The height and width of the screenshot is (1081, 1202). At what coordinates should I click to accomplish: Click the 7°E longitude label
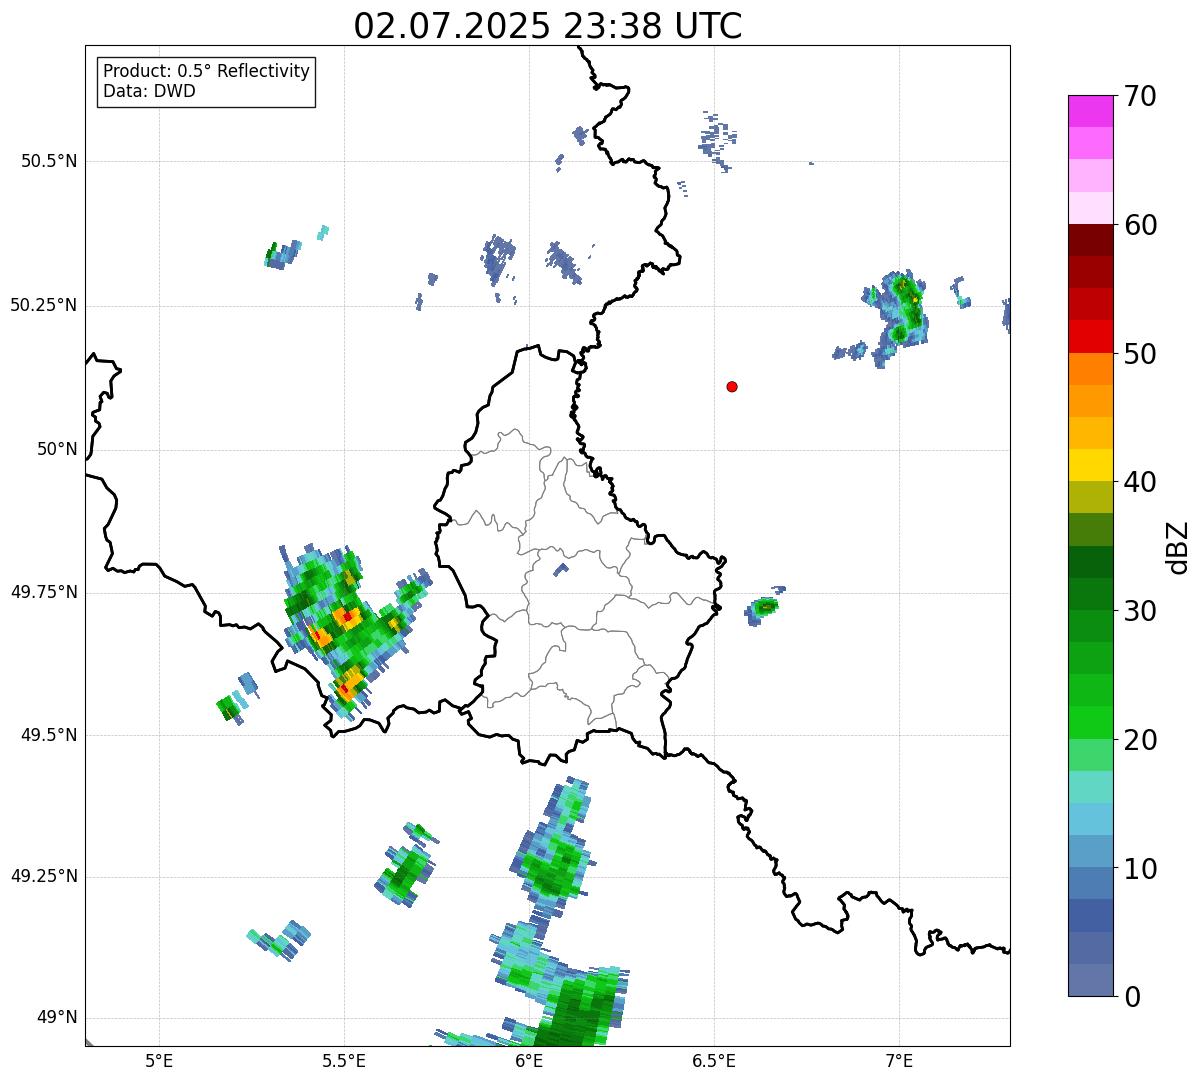tap(899, 1060)
